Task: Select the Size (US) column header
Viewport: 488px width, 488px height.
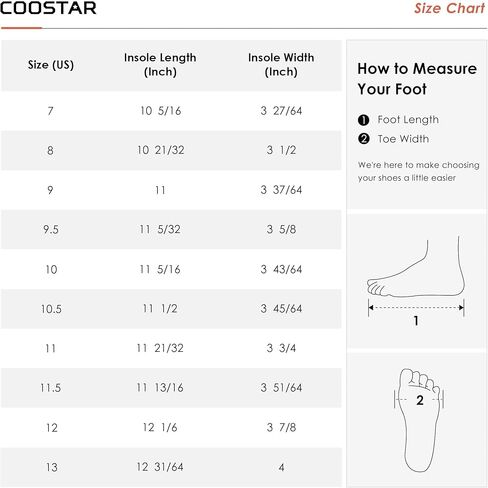Action: 51,65
